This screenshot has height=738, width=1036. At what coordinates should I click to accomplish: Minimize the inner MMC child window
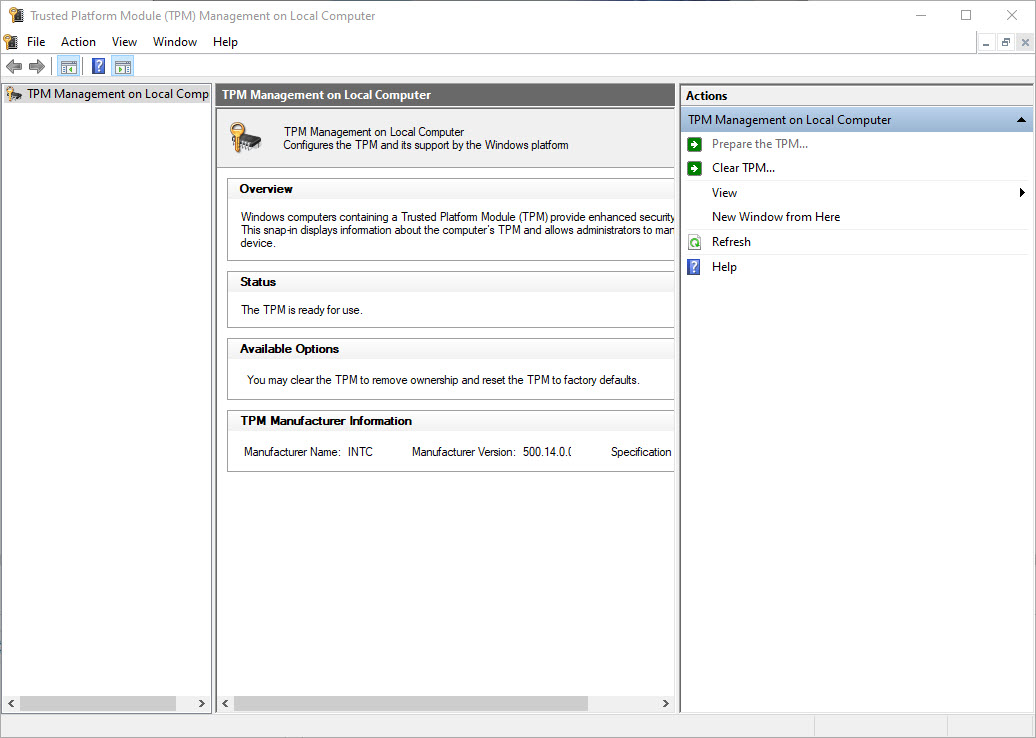tap(986, 43)
